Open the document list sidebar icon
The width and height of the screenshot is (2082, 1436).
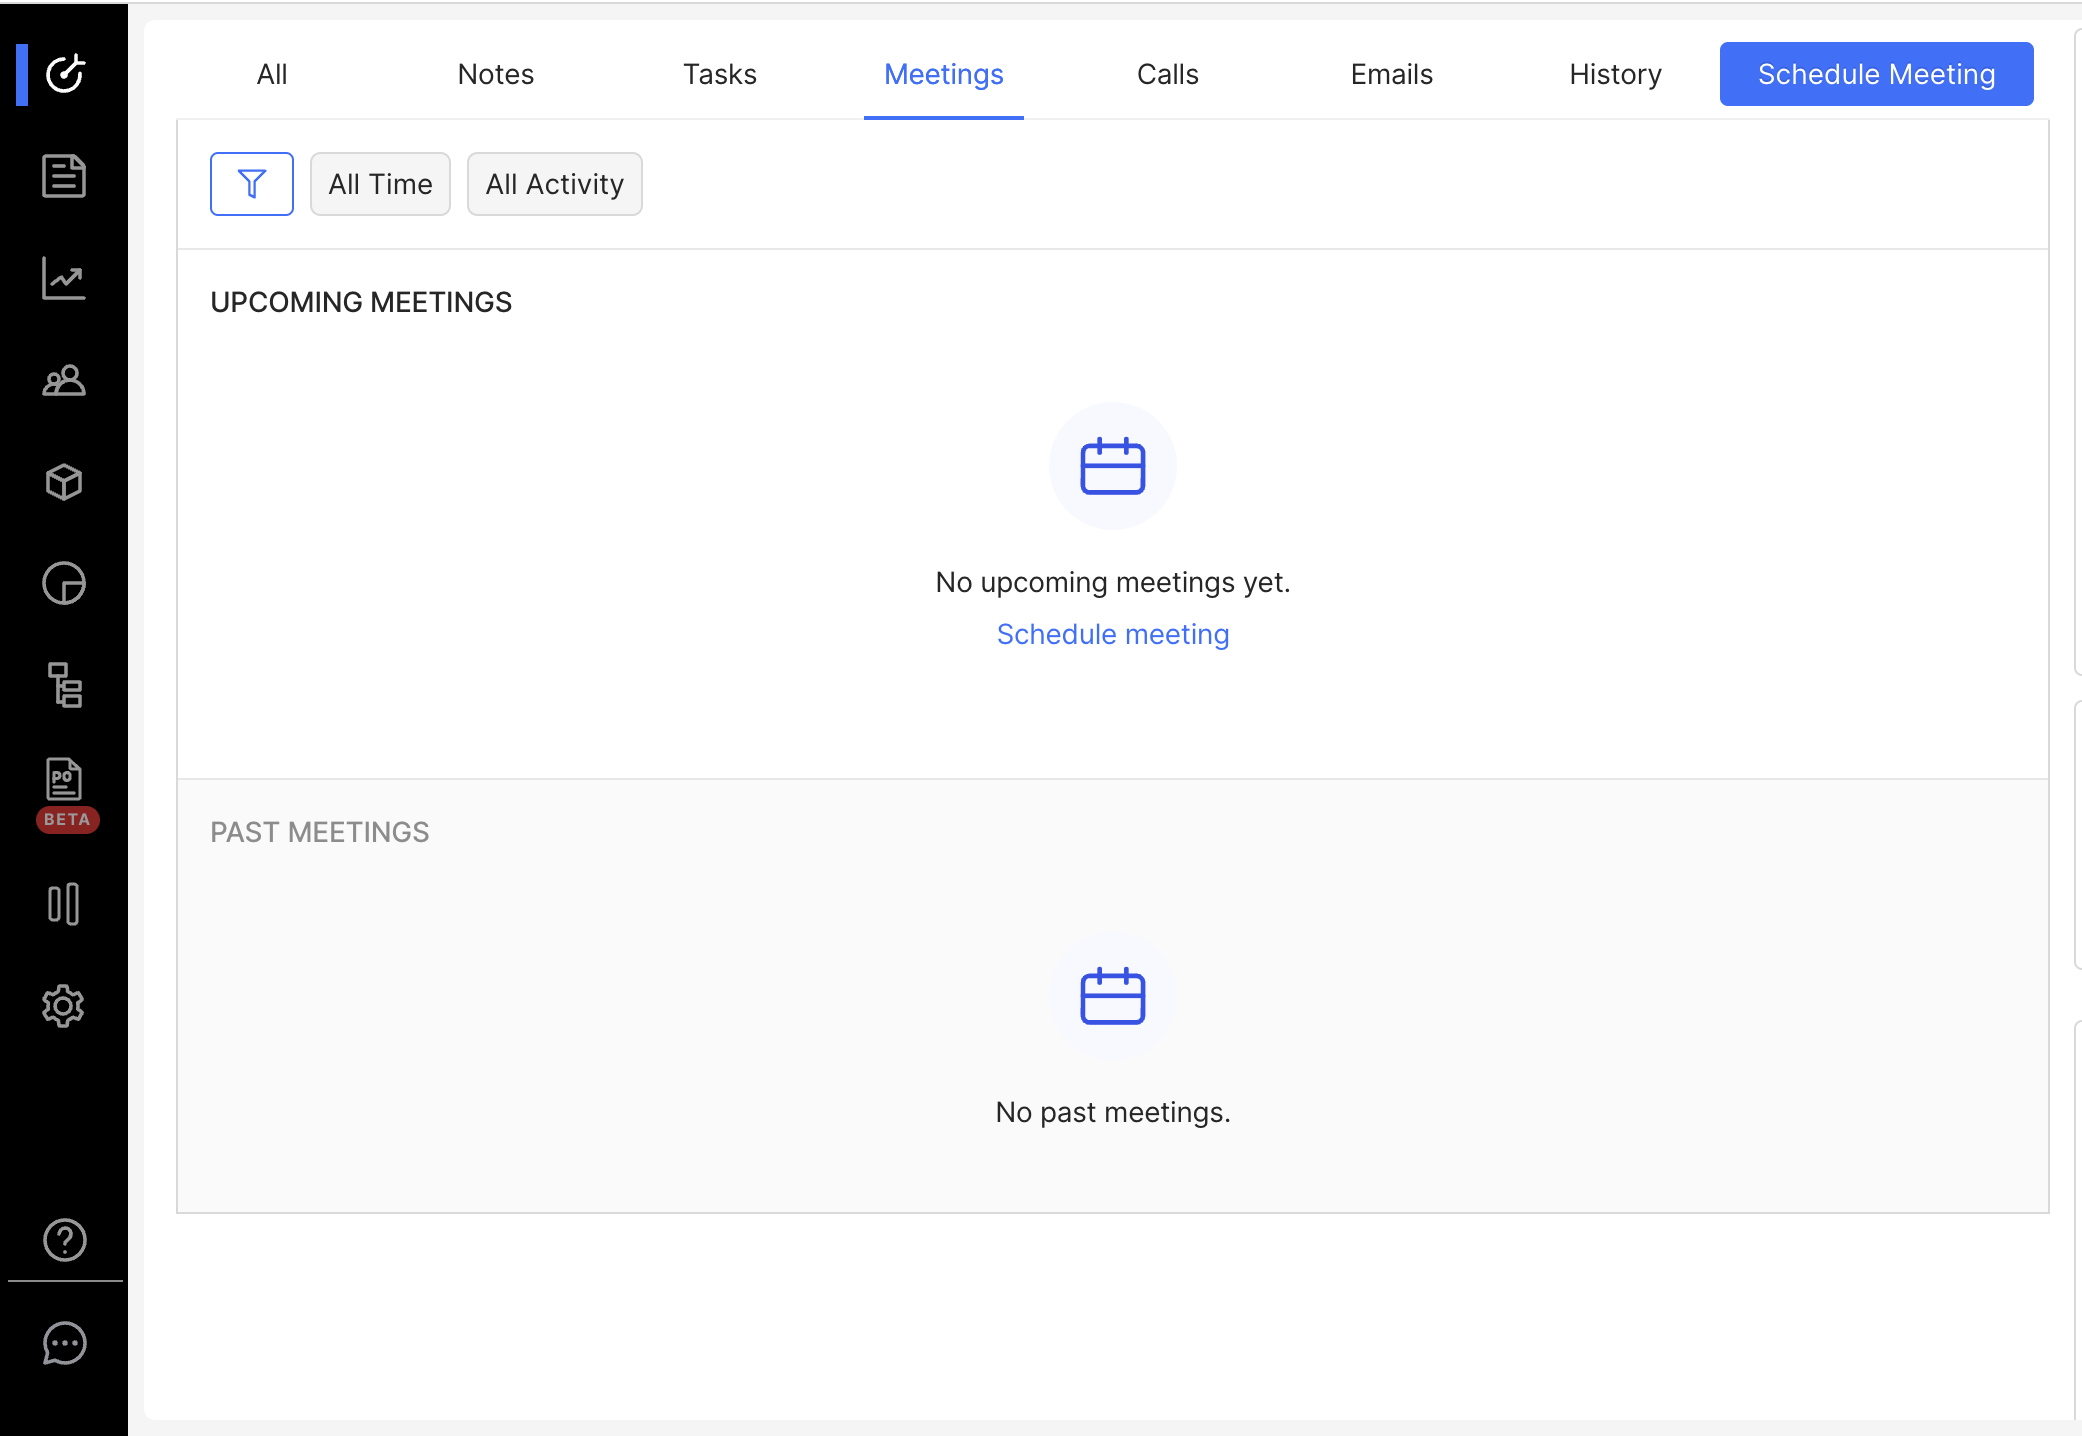tap(64, 176)
